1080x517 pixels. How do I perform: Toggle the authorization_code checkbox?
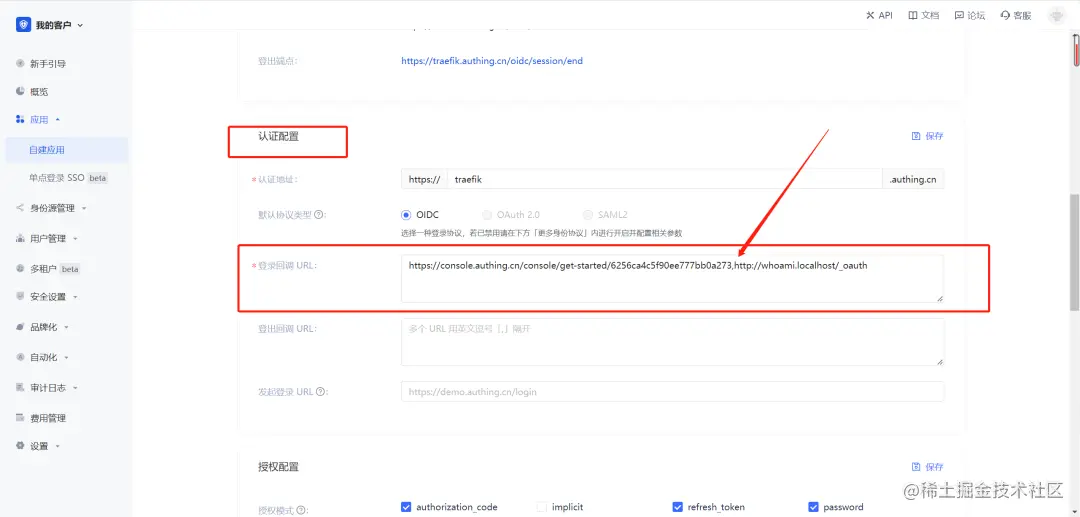pyautogui.click(x=406, y=507)
